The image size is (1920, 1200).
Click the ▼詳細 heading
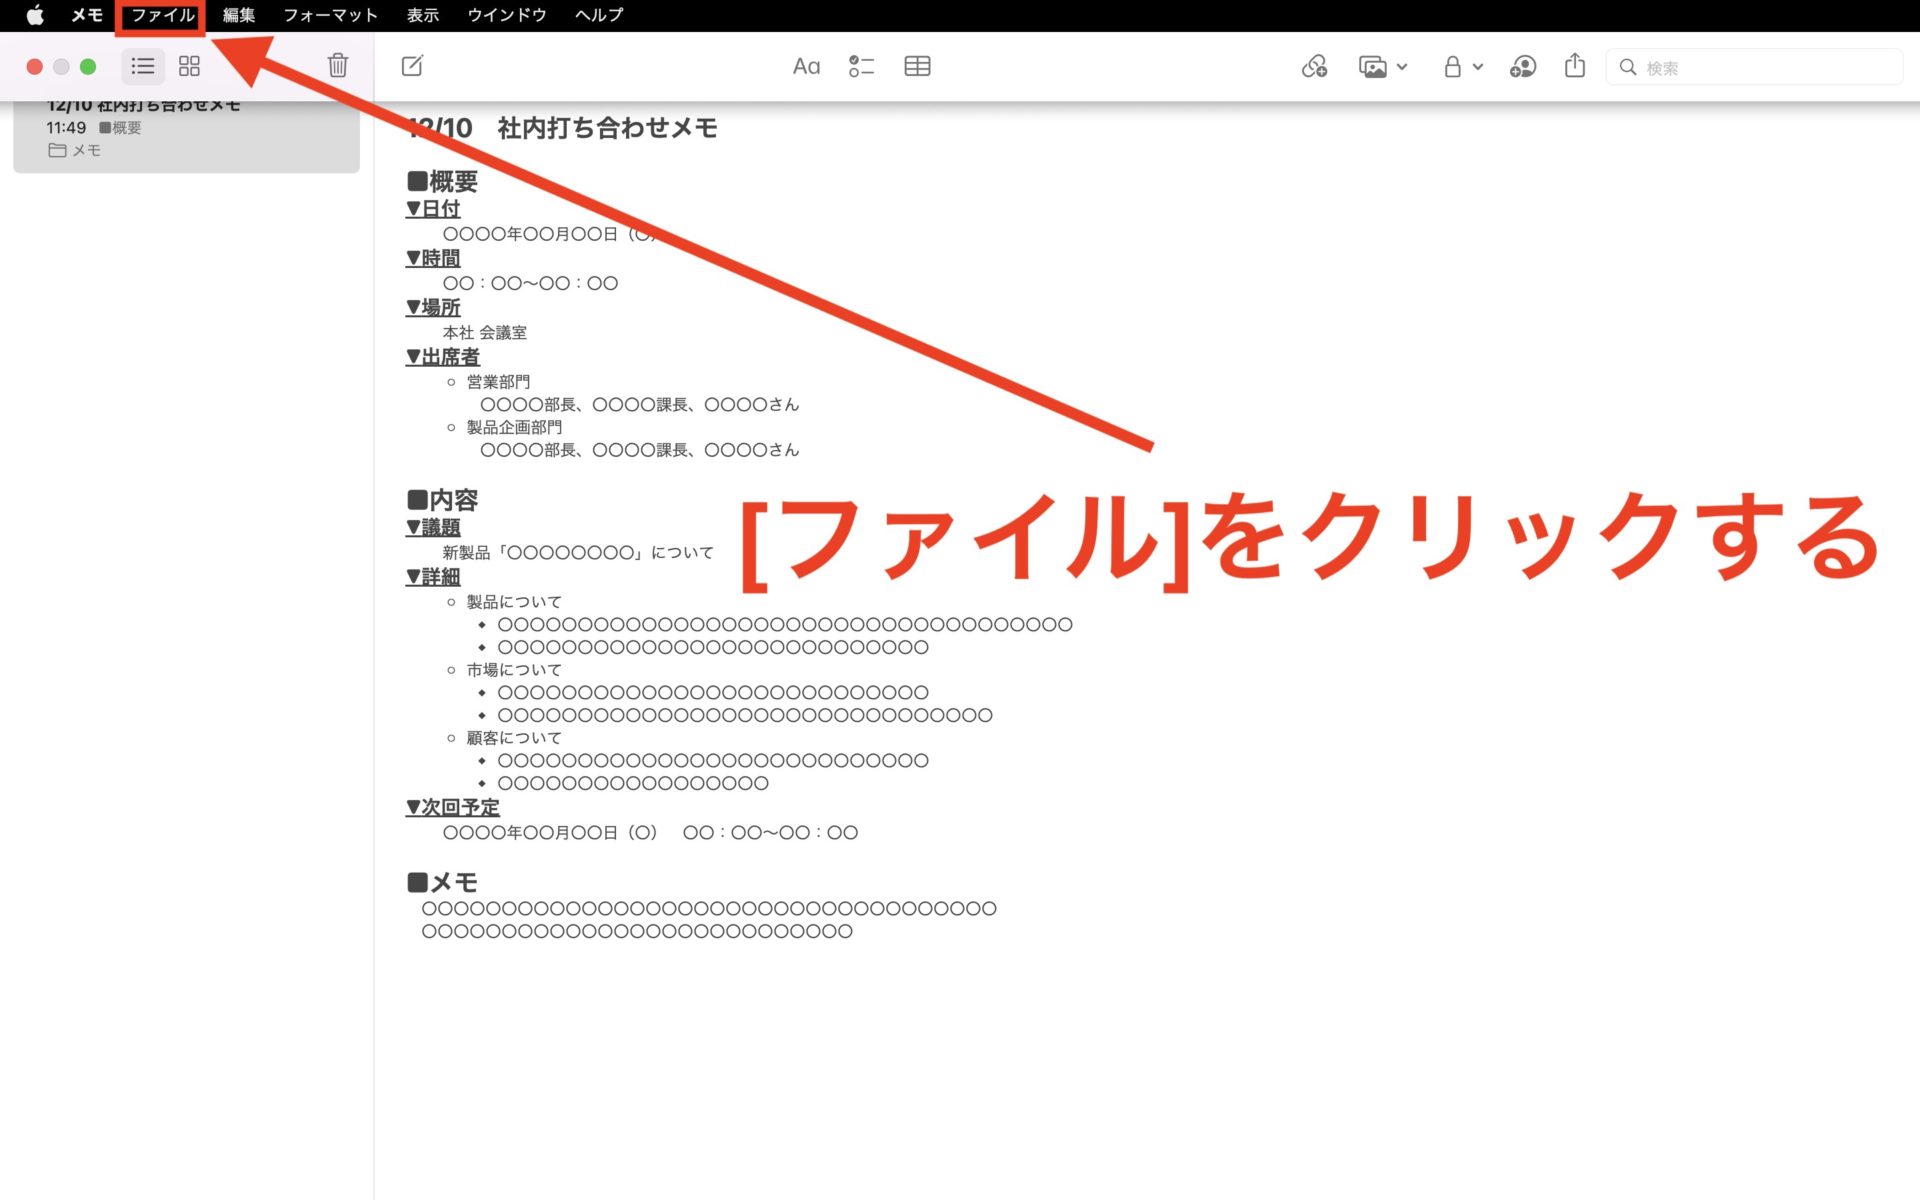tap(433, 577)
